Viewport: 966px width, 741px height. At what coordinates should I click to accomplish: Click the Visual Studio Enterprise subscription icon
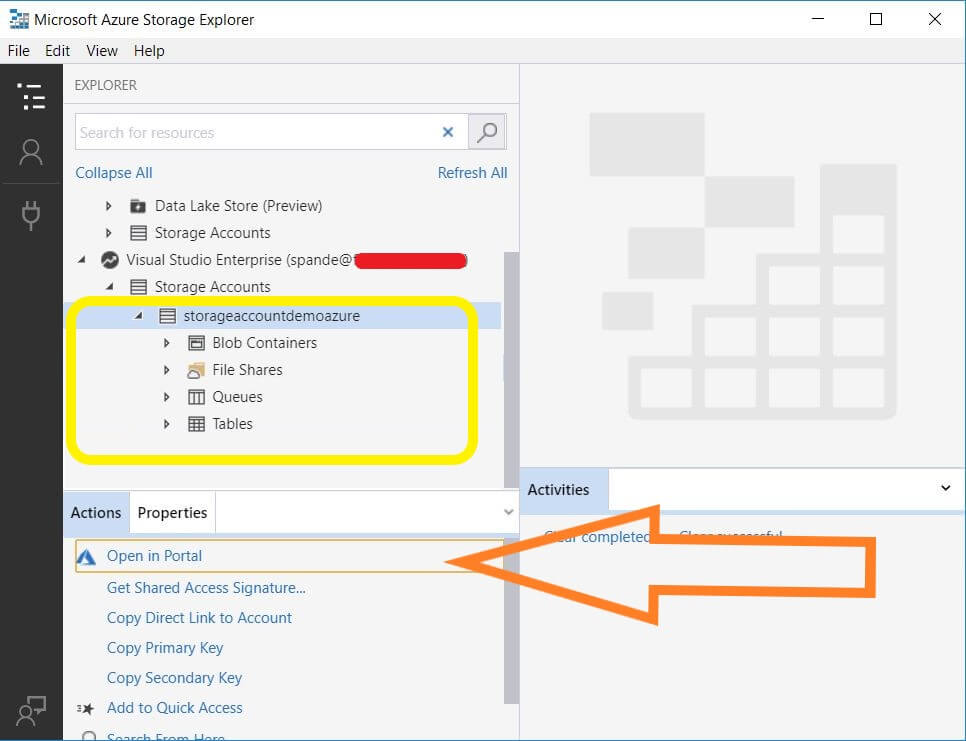coord(110,260)
